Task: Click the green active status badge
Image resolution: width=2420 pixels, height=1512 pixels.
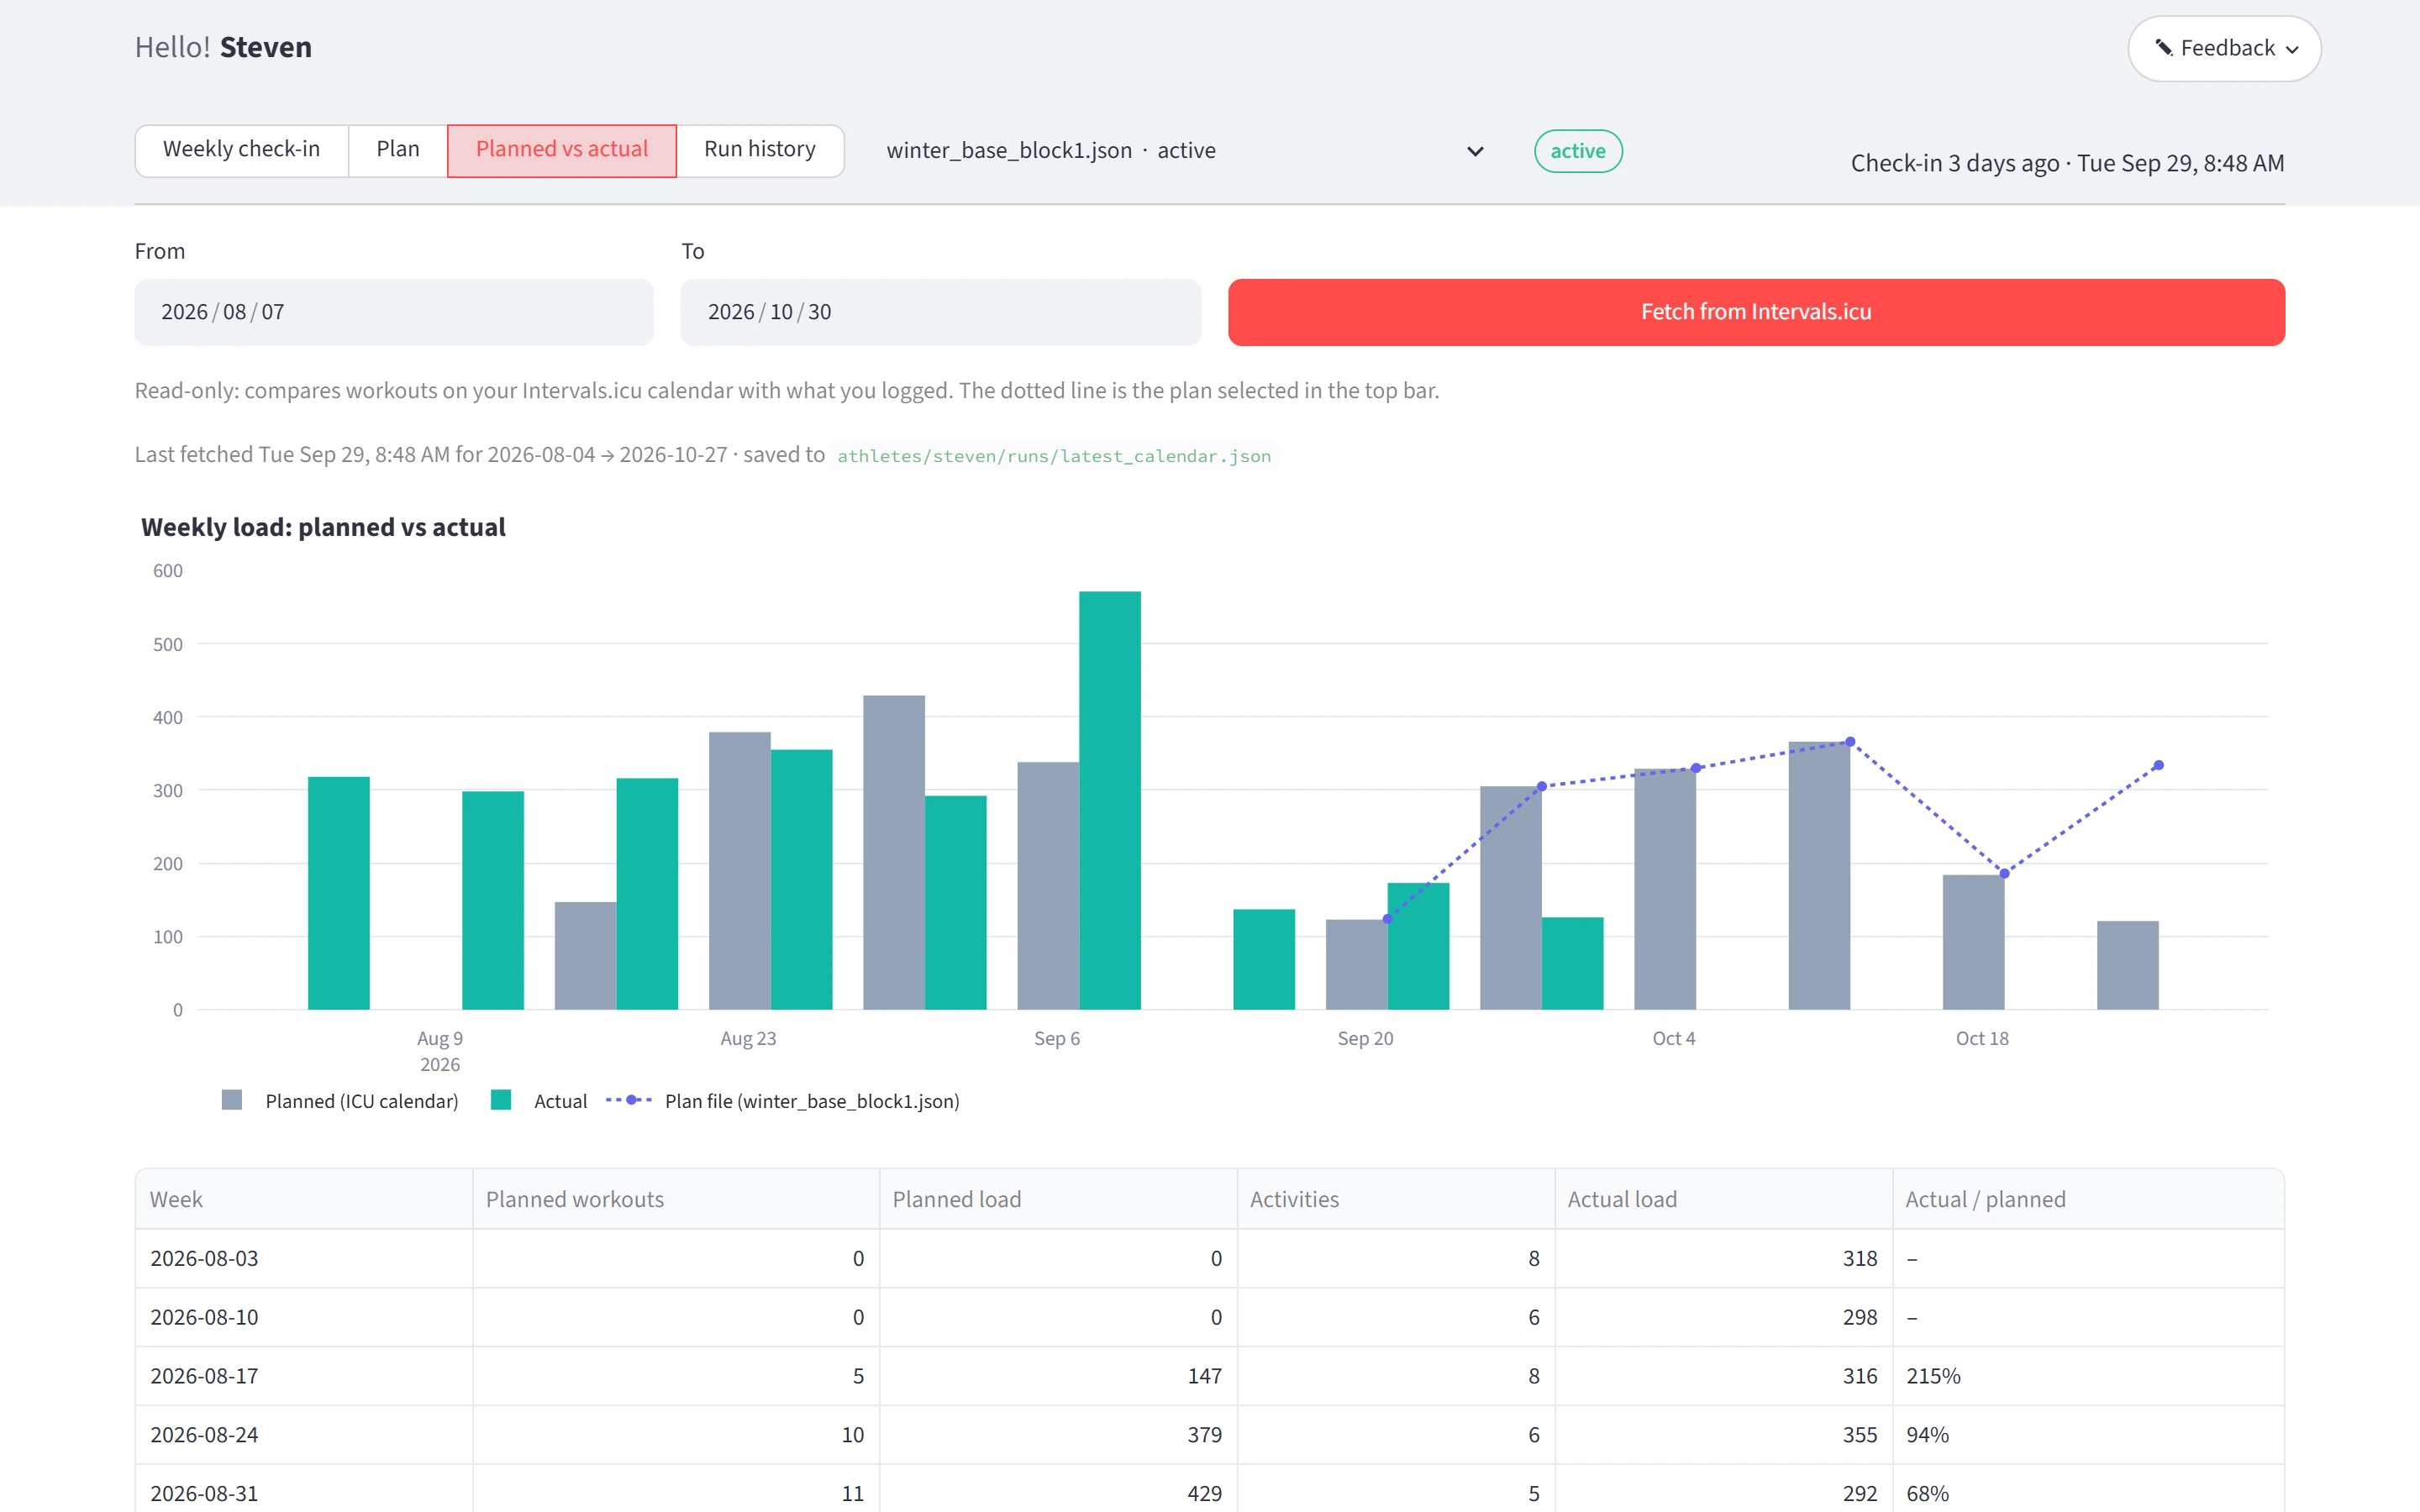Action: (x=1577, y=151)
